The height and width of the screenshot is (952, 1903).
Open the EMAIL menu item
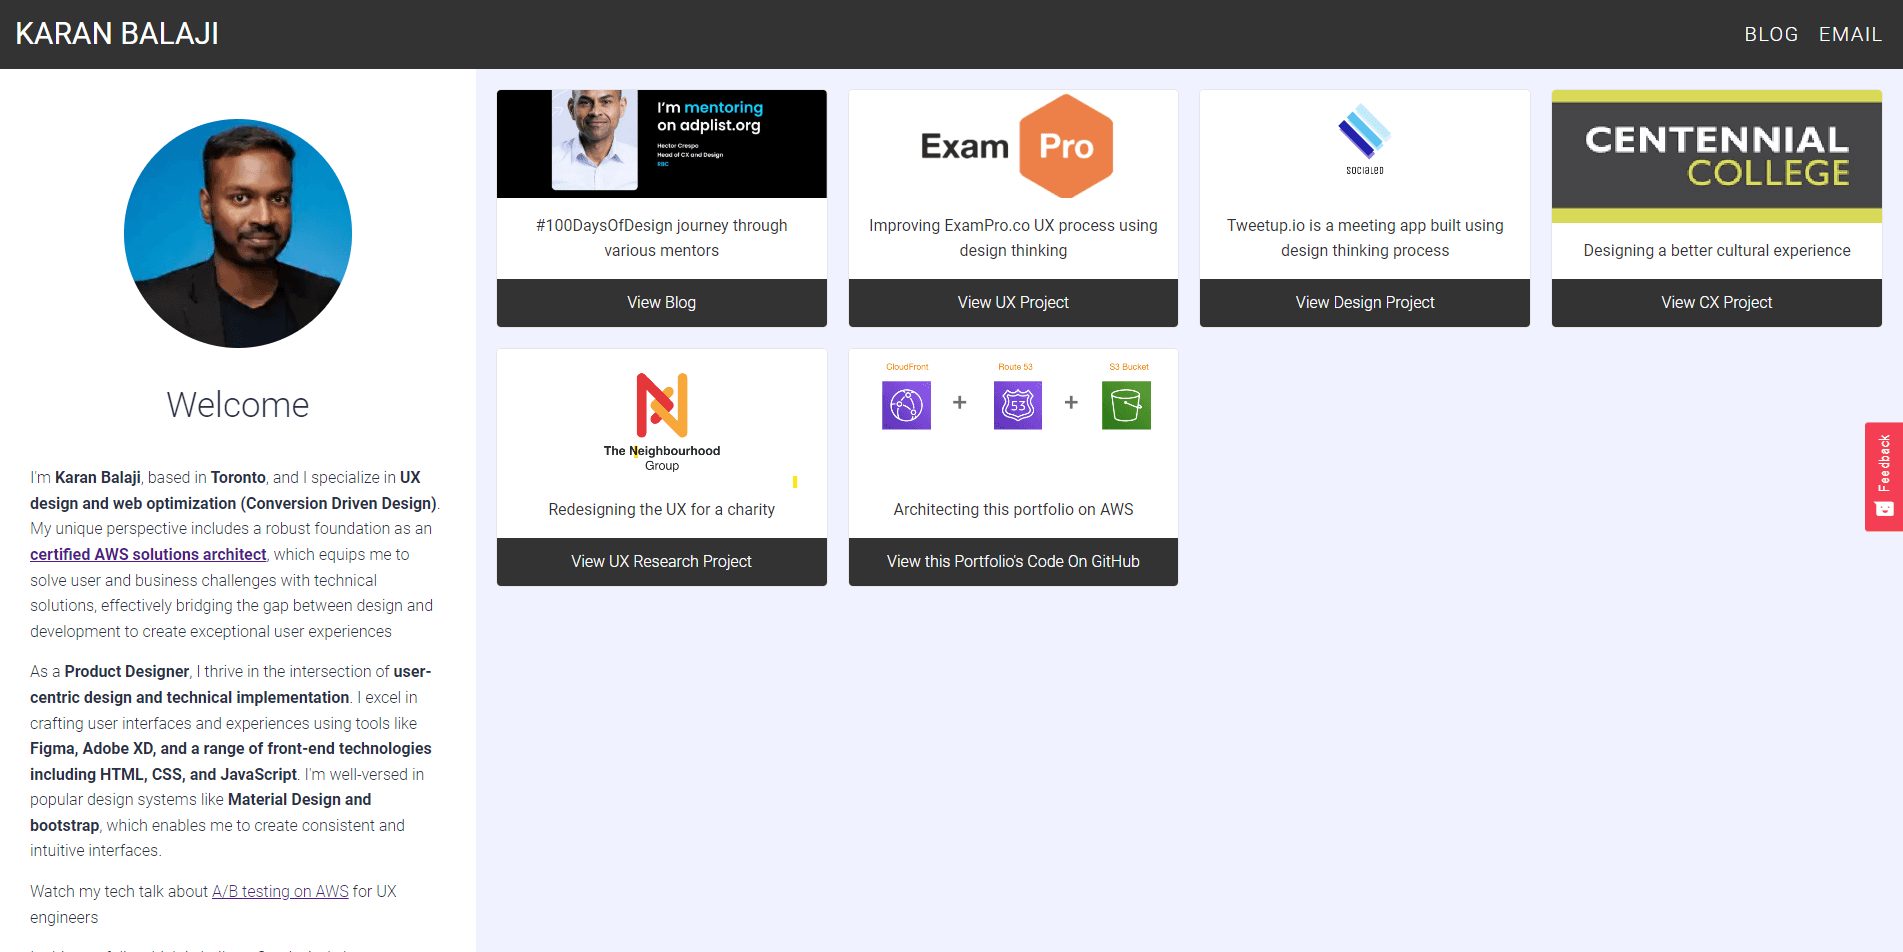point(1849,33)
